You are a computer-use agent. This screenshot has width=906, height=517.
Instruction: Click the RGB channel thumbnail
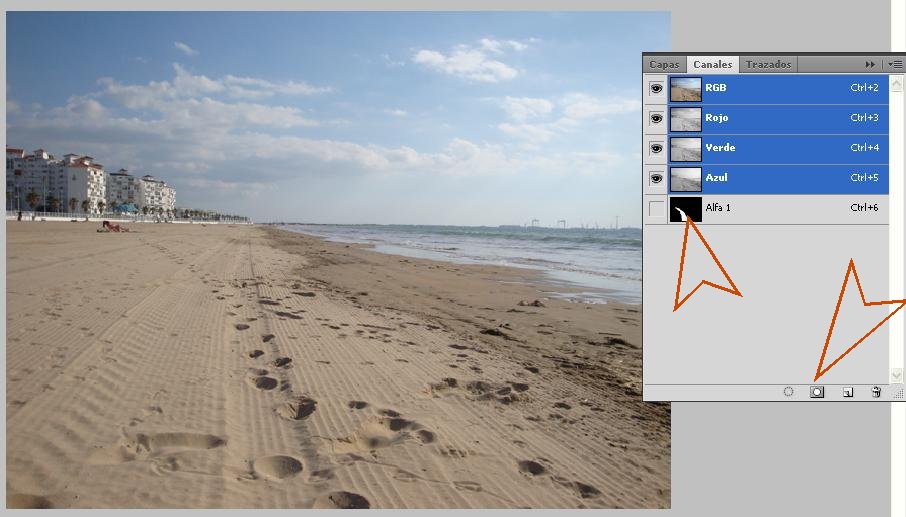click(x=686, y=88)
